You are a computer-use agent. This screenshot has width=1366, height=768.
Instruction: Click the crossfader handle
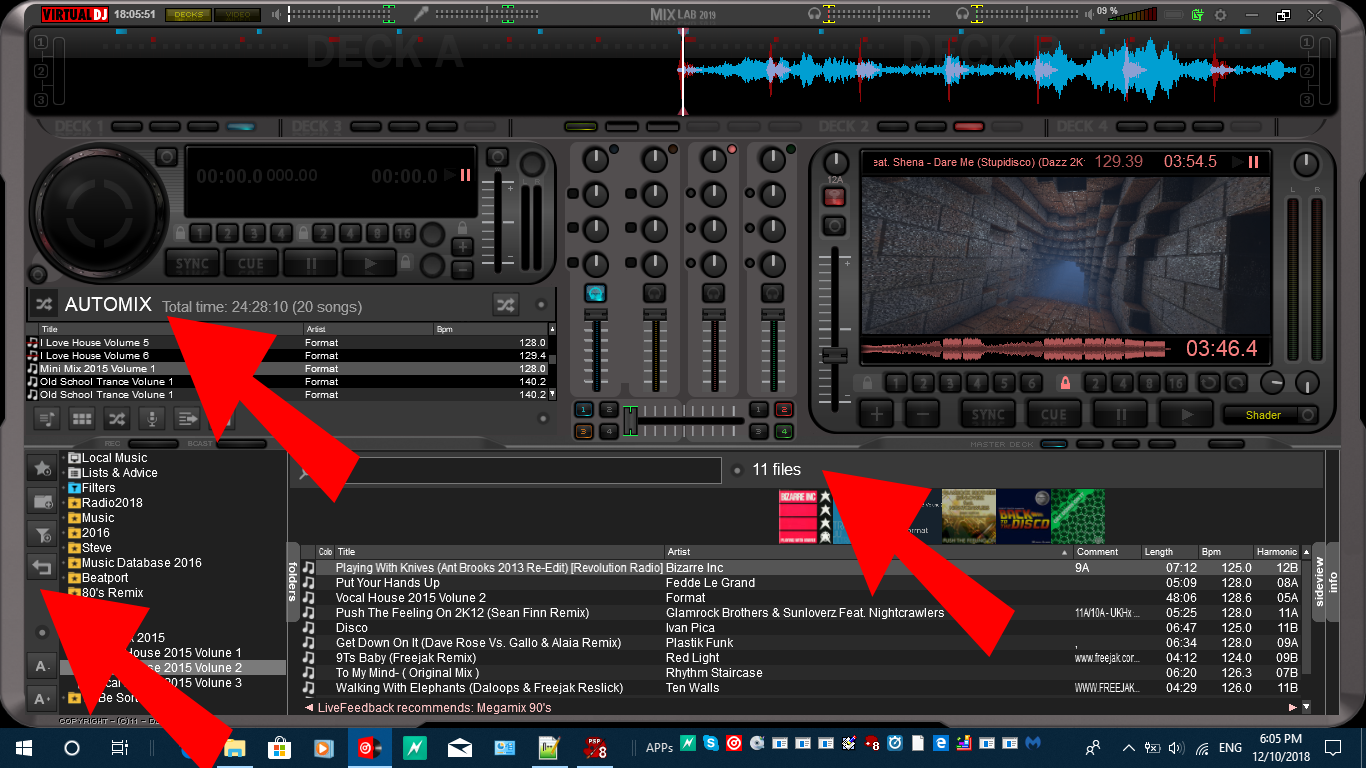click(630, 420)
